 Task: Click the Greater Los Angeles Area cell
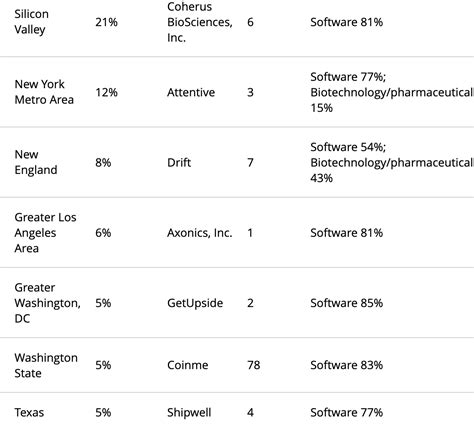(x=45, y=233)
